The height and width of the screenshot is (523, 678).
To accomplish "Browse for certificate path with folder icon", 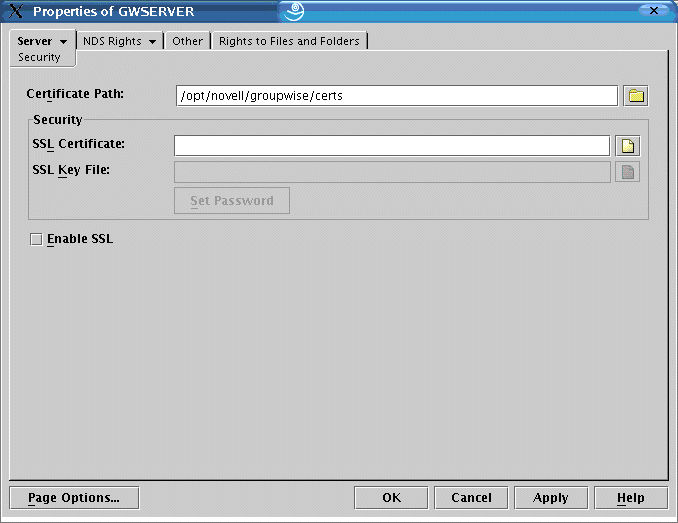I will pyautogui.click(x=636, y=96).
